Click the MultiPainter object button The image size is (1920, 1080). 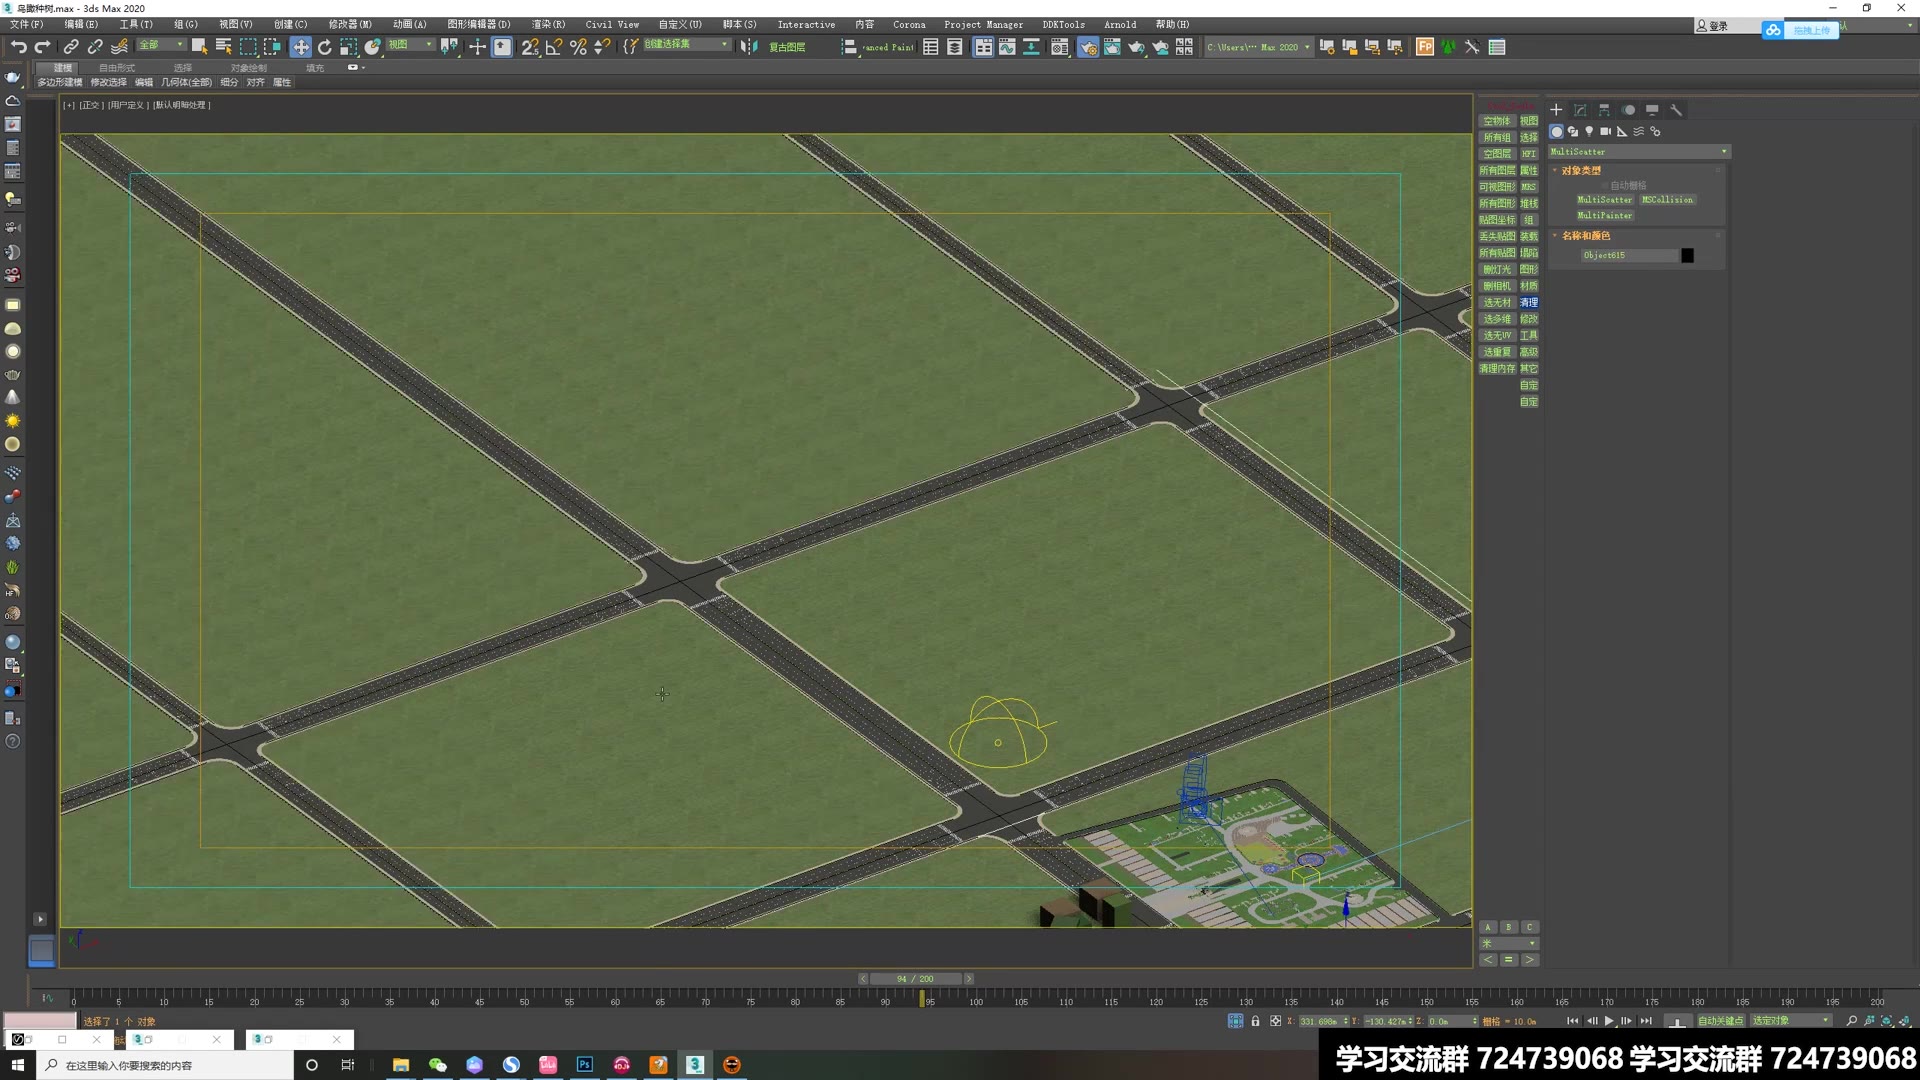[1604, 216]
